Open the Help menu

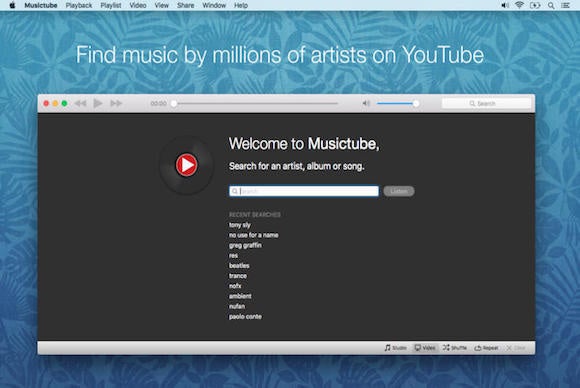point(241,6)
